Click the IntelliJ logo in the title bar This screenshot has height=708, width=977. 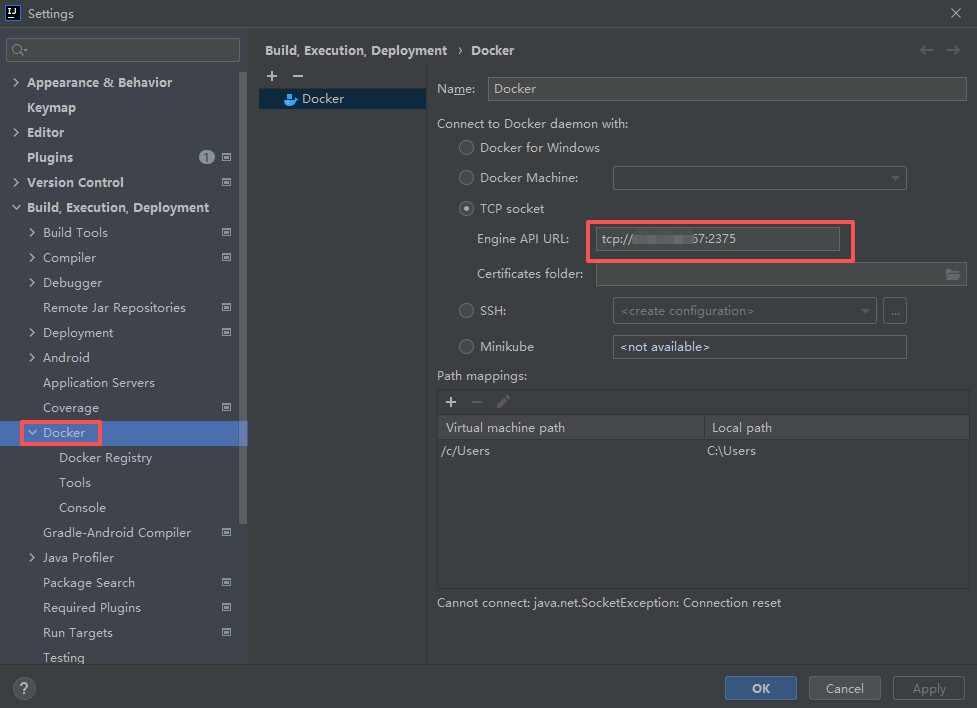[13, 13]
